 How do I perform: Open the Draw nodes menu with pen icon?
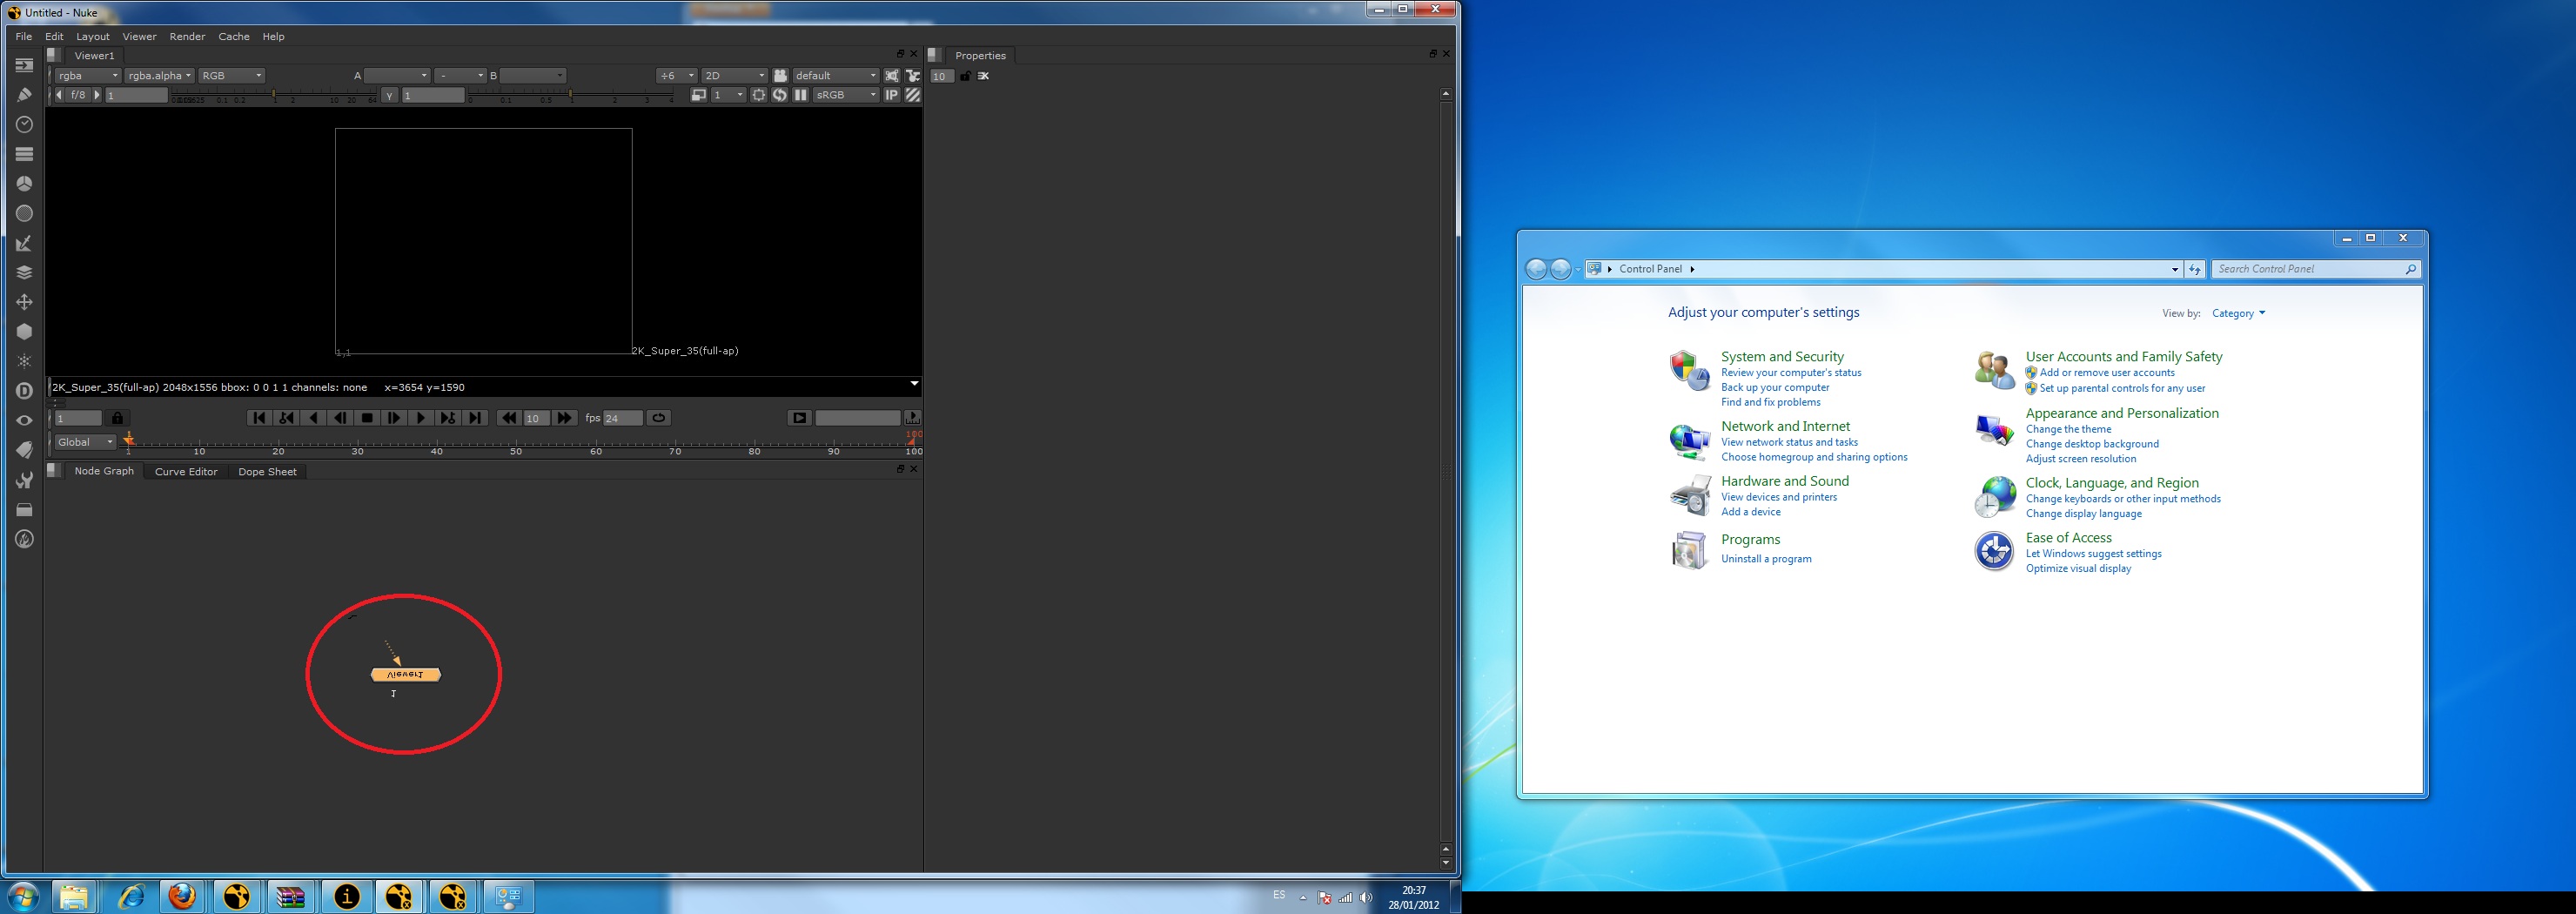coord(24,95)
